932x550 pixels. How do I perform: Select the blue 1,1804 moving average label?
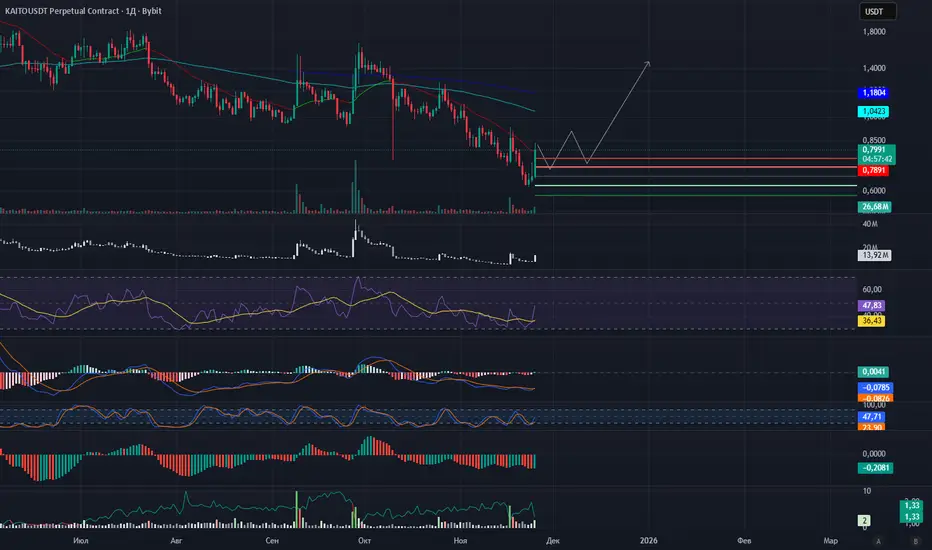[873, 93]
